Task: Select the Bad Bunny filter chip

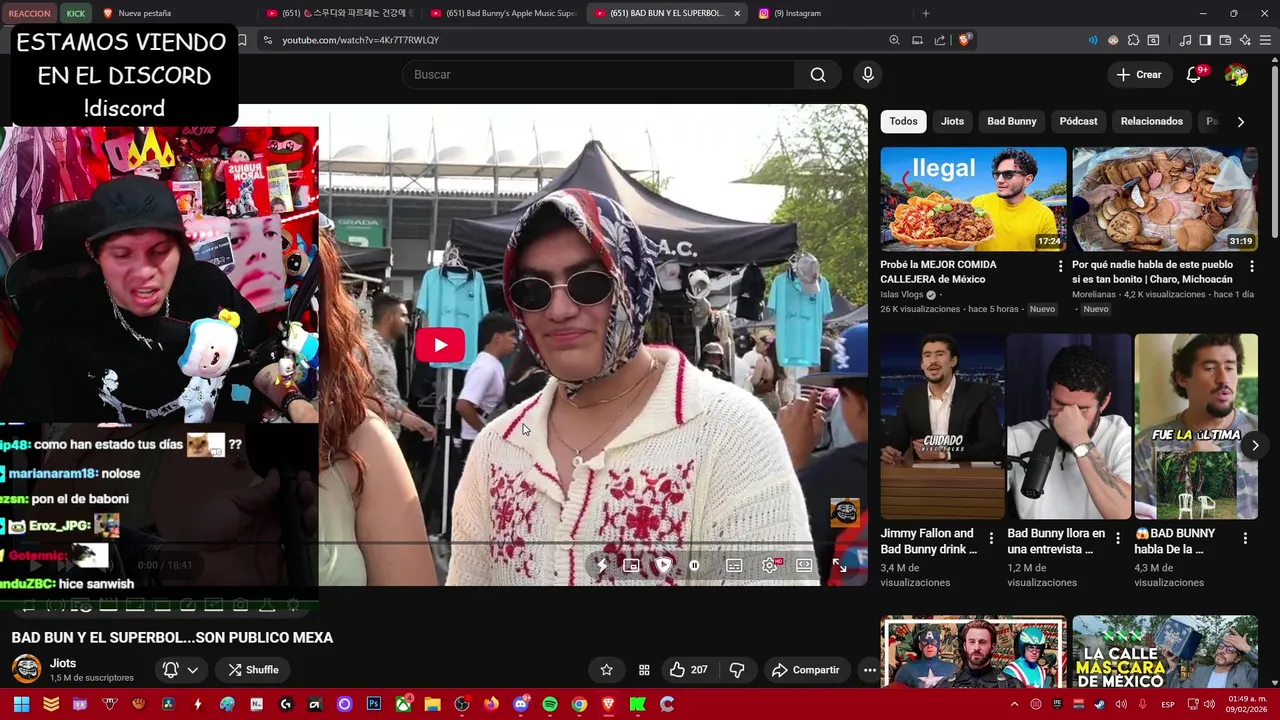Action: pos(1012,121)
